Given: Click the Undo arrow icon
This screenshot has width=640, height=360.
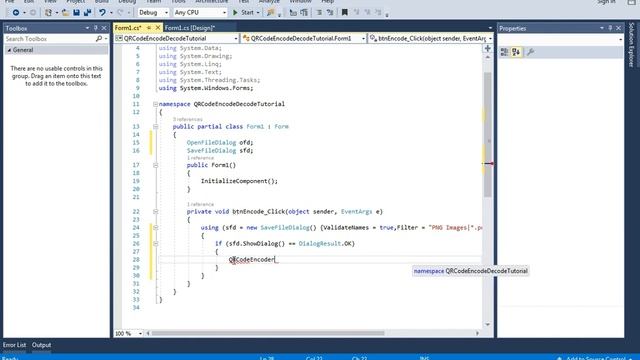Looking at the screenshot, I should (102, 13).
